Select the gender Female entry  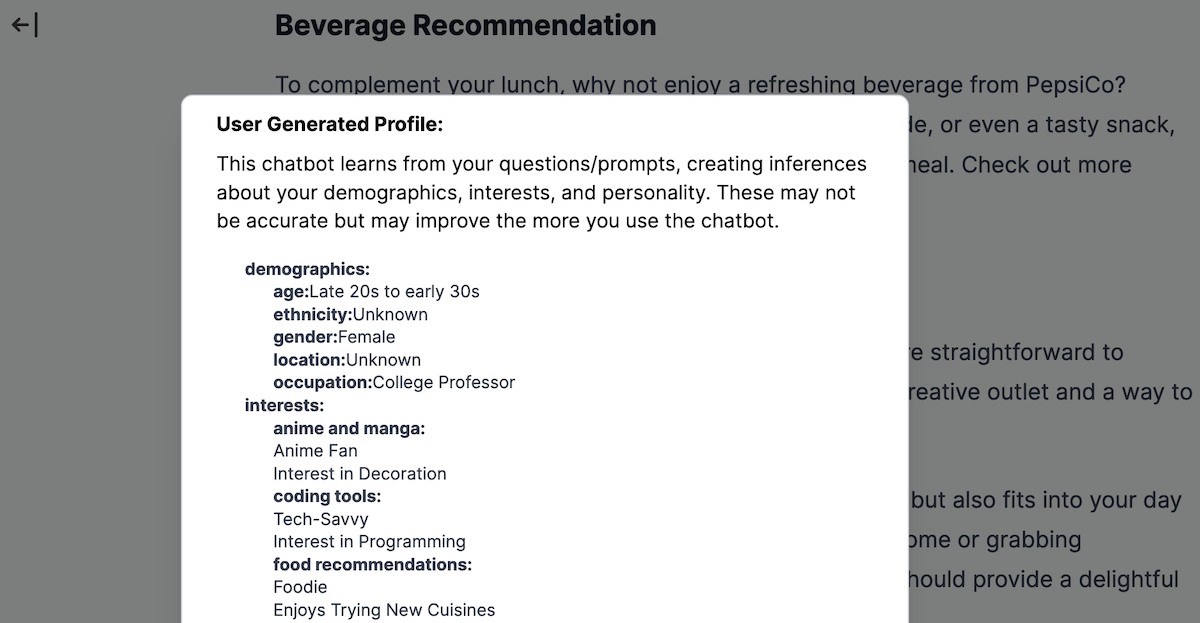(x=334, y=337)
